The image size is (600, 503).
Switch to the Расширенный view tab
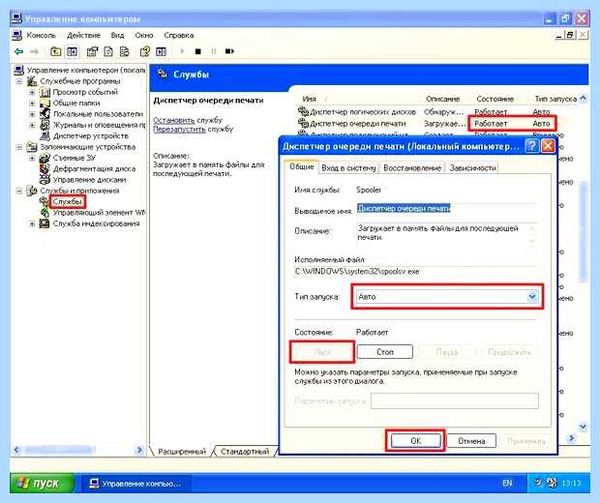click(x=181, y=451)
